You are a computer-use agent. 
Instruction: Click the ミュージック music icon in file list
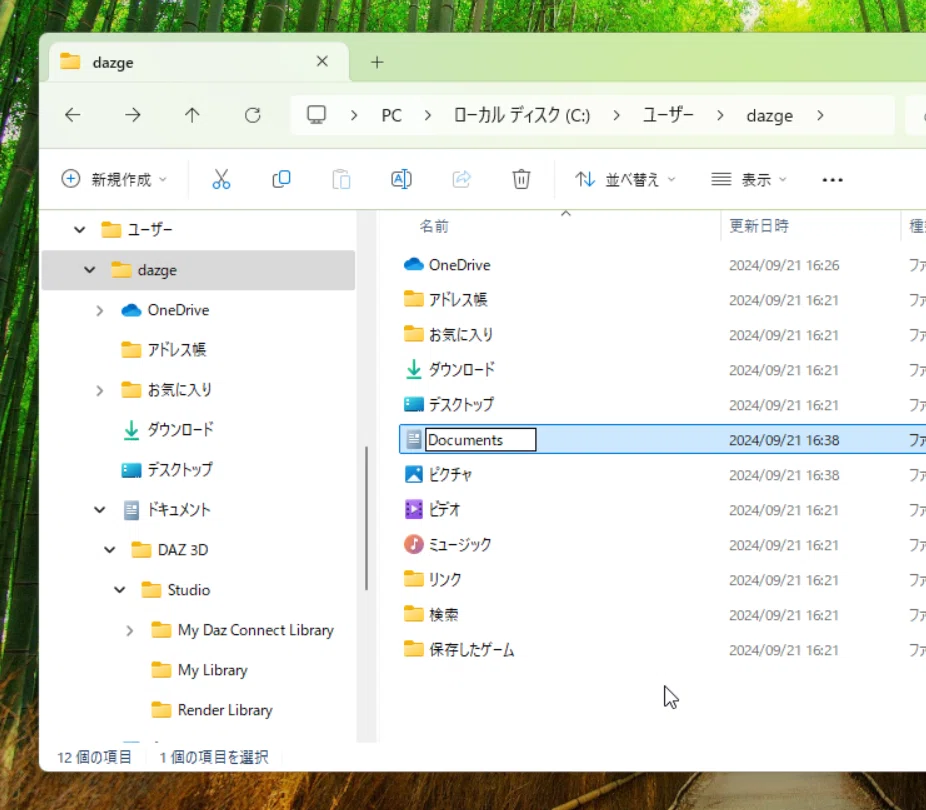[413, 544]
